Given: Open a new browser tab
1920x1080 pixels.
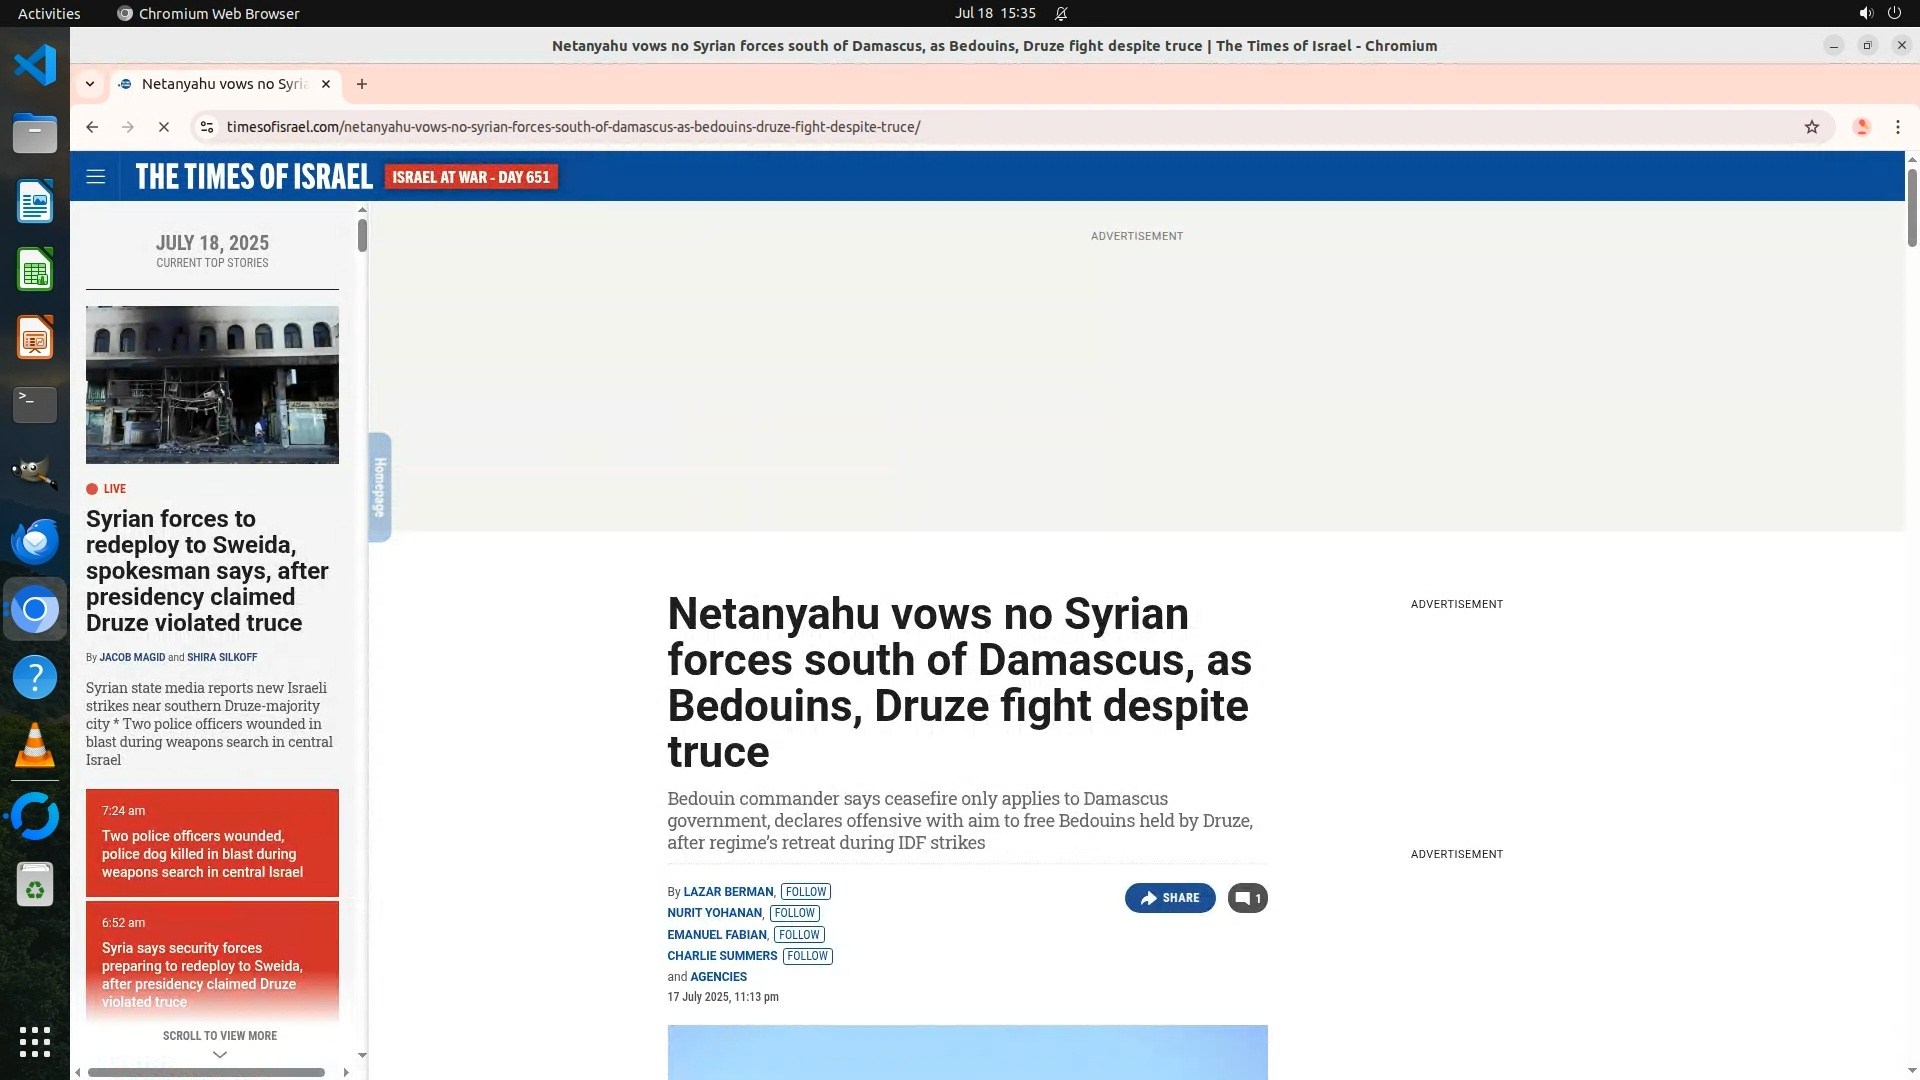Looking at the screenshot, I should 362,84.
